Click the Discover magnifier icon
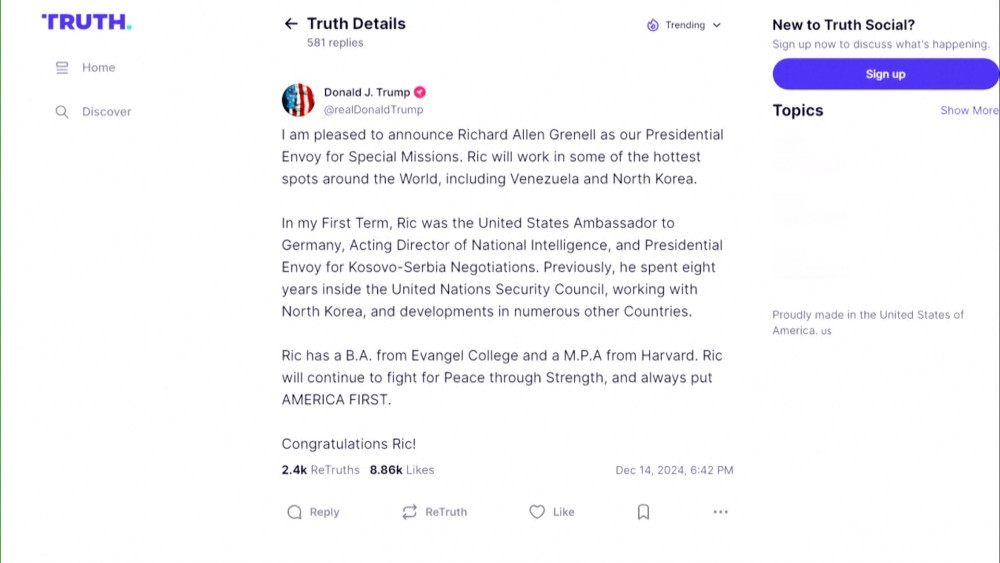 pyautogui.click(x=62, y=112)
